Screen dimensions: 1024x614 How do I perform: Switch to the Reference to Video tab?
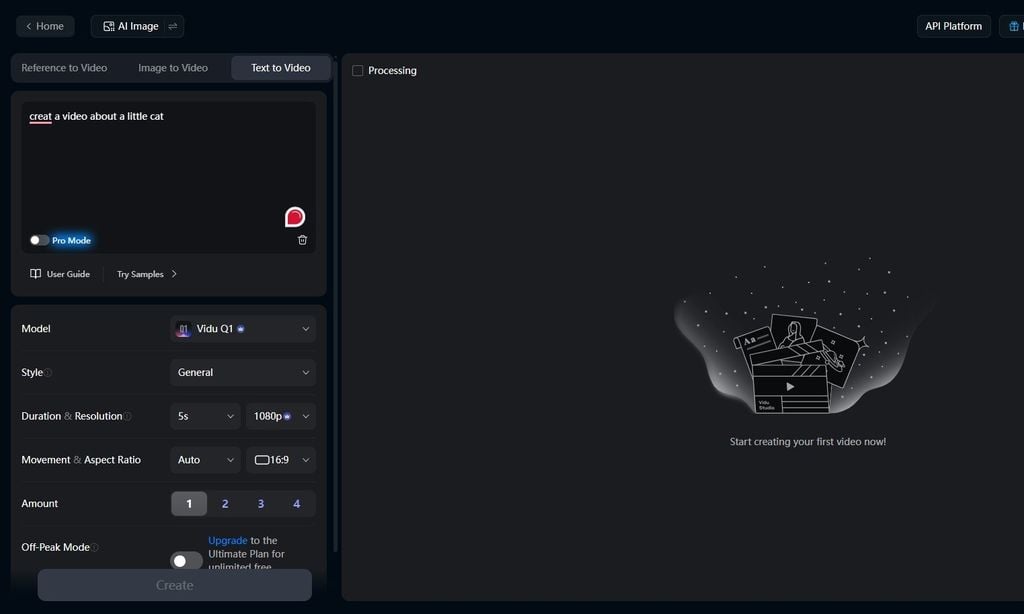[x=64, y=68]
